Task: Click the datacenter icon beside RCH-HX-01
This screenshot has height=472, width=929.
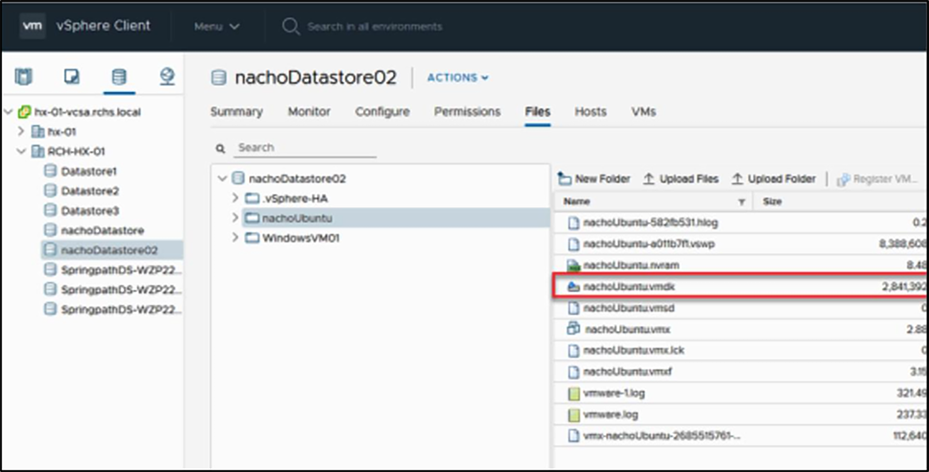Action: [38, 152]
